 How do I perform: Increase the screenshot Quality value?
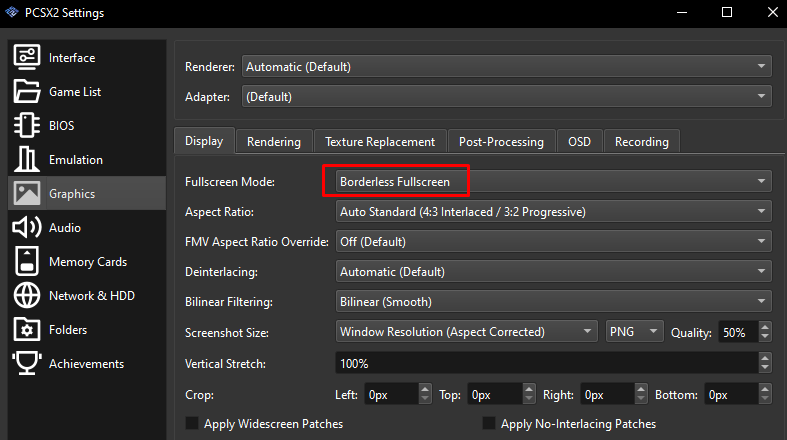[x=765, y=327]
